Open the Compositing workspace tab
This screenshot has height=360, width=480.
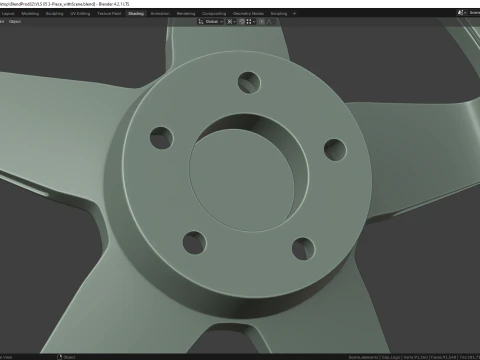click(x=214, y=14)
